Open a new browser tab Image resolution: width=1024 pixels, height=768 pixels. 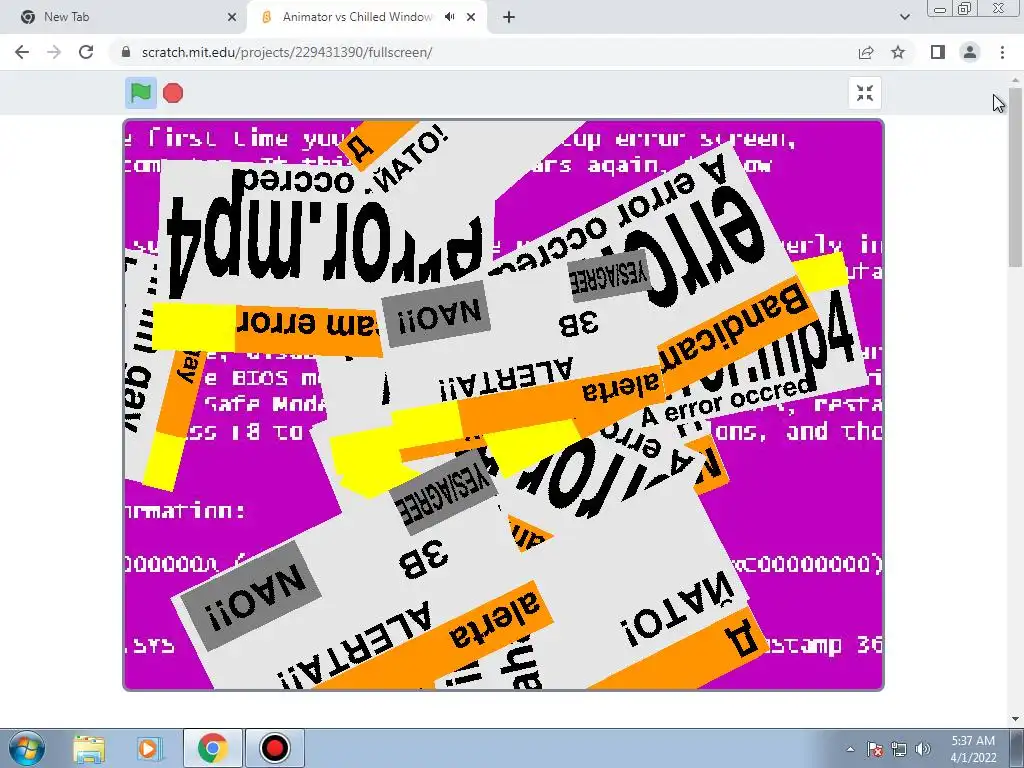pos(509,17)
